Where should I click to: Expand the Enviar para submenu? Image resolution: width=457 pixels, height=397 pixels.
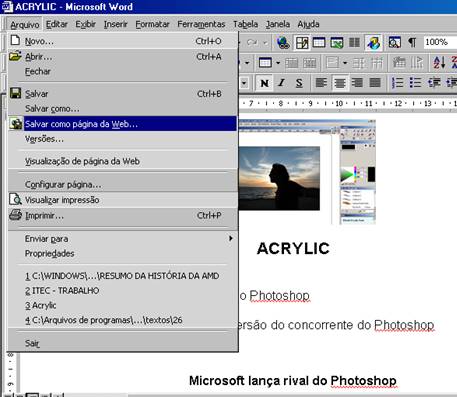point(123,239)
